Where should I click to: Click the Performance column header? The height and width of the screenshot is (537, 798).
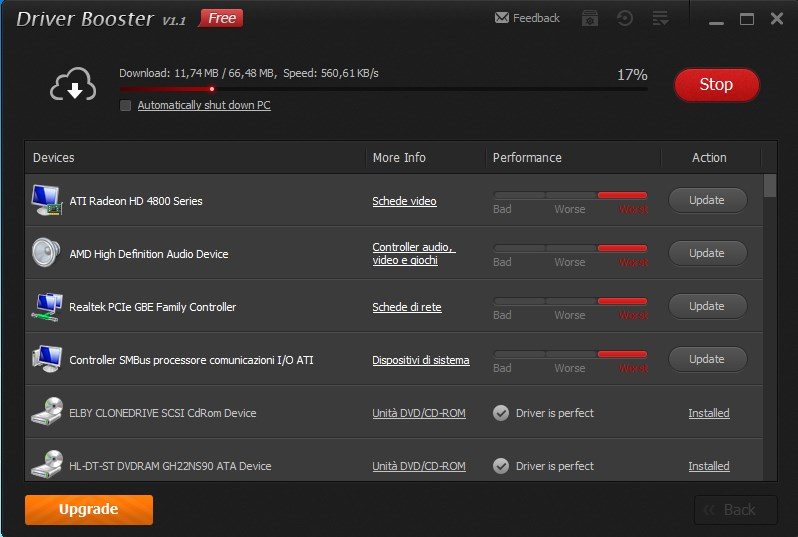527,158
